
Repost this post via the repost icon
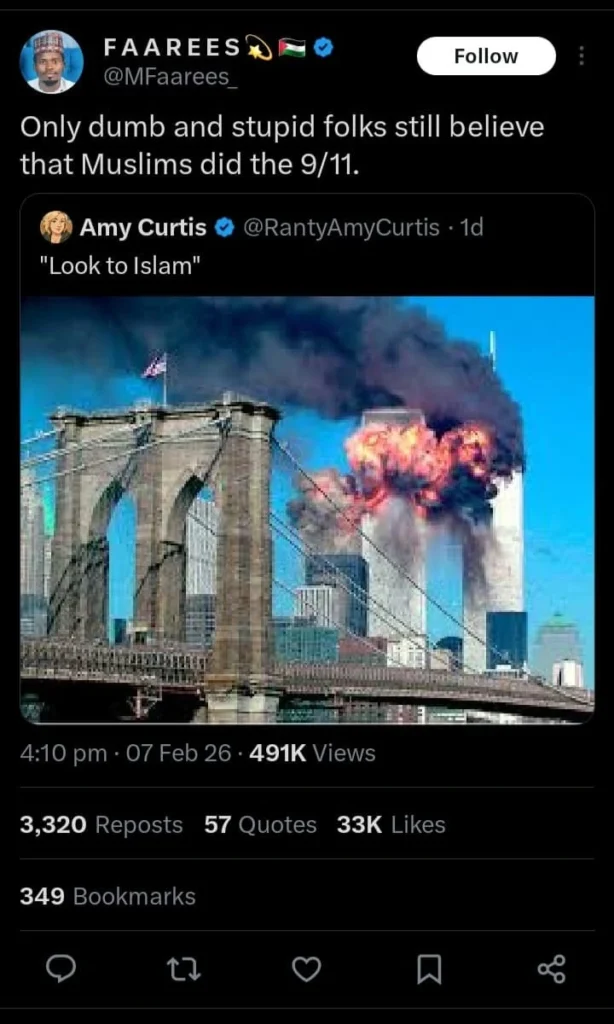pos(183,968)
